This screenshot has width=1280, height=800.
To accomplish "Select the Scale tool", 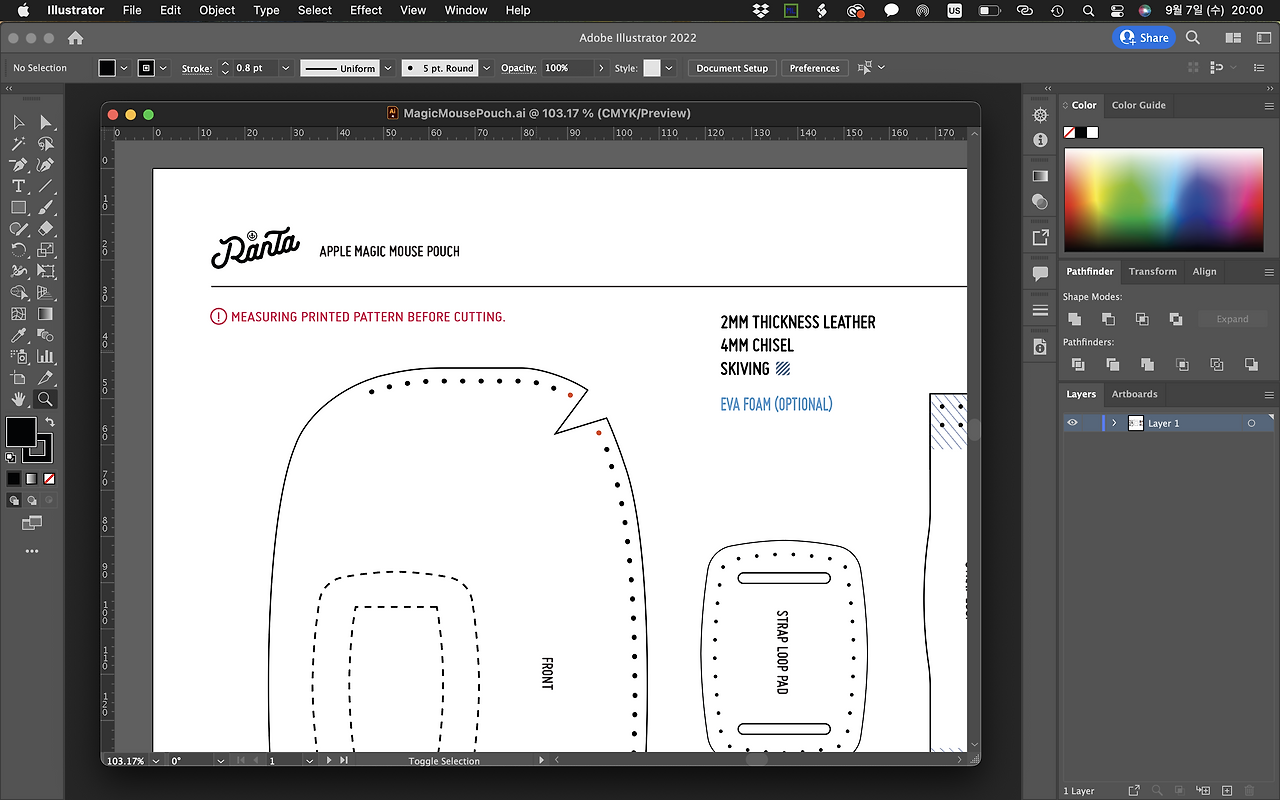I will pyautogui.click(x=45, y=250).
